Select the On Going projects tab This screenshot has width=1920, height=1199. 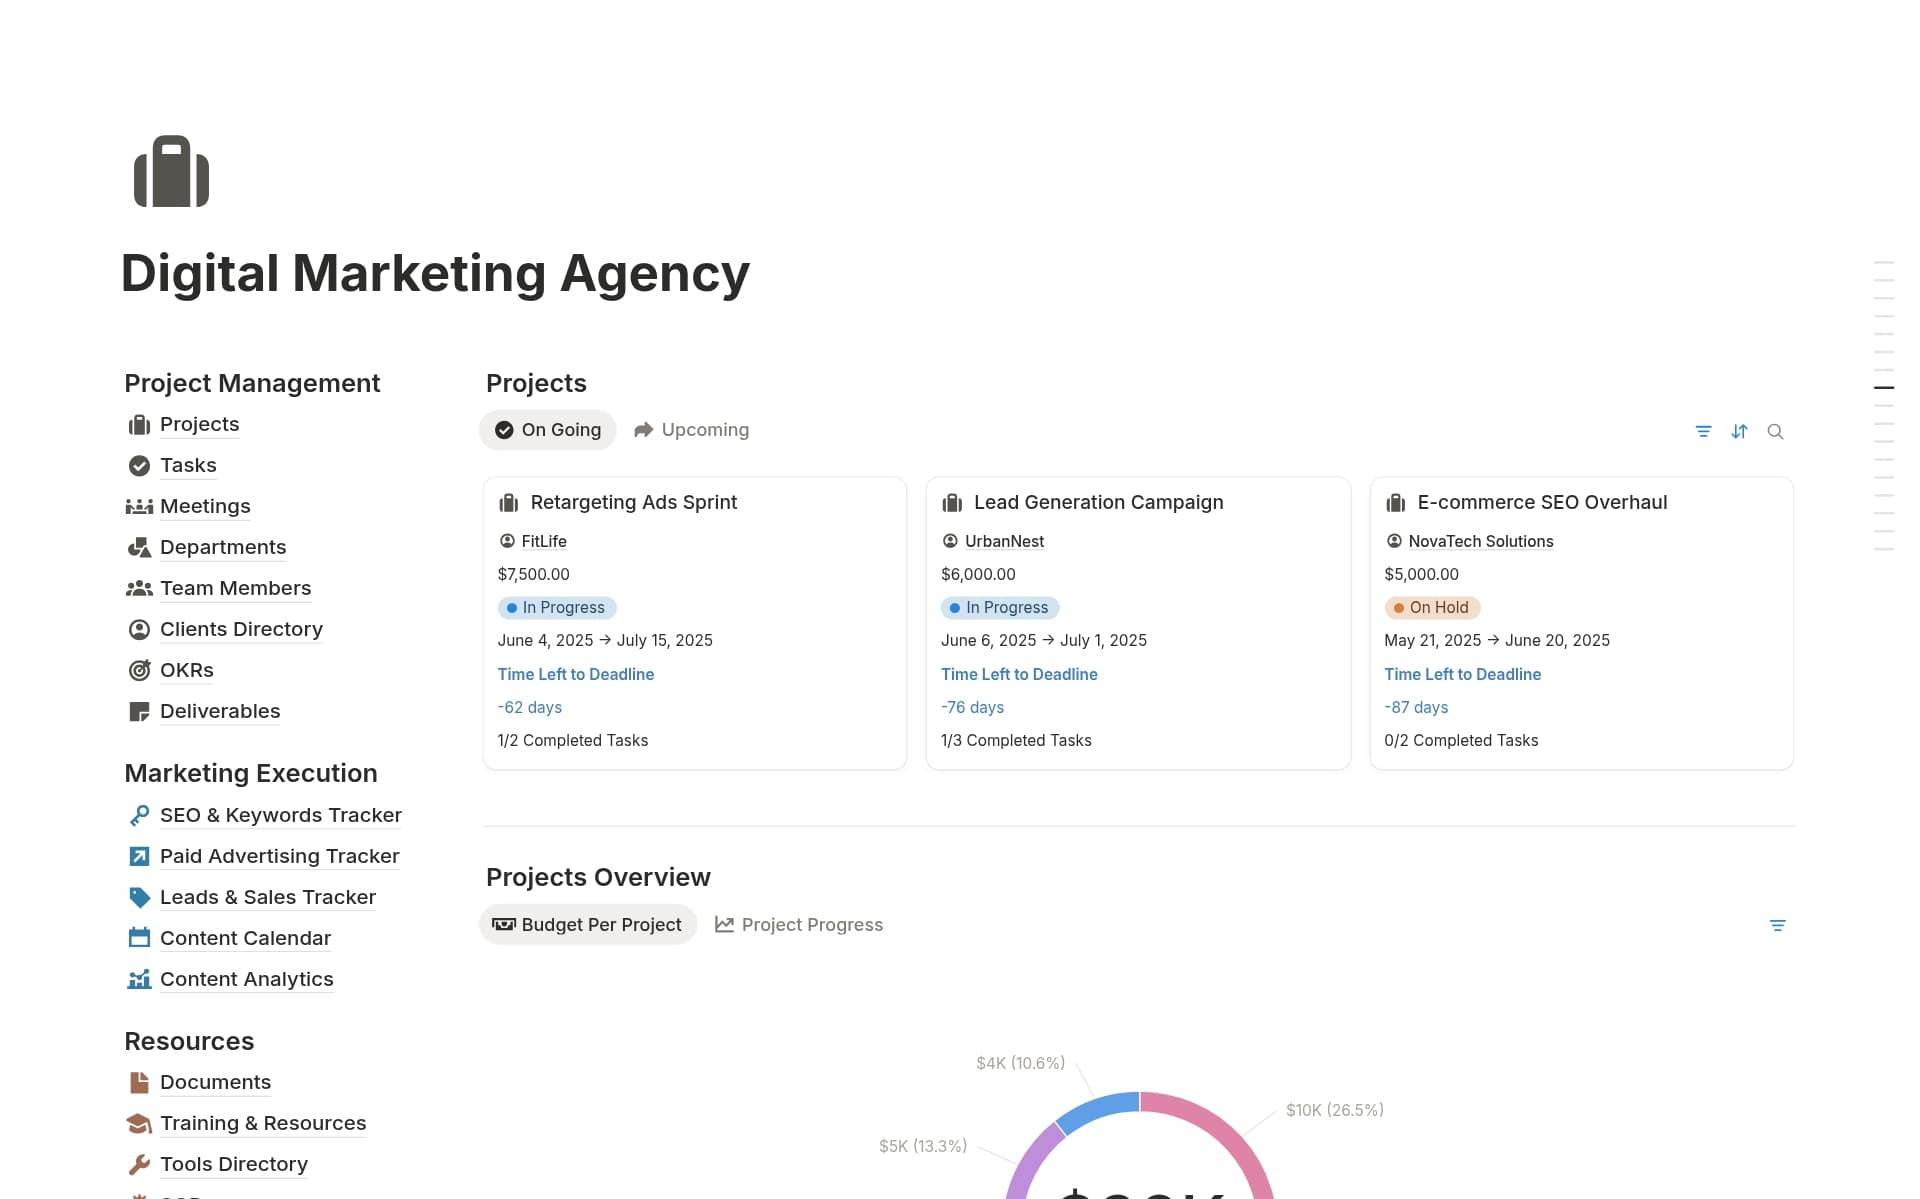pyautogui.click(x=548, y=429)
